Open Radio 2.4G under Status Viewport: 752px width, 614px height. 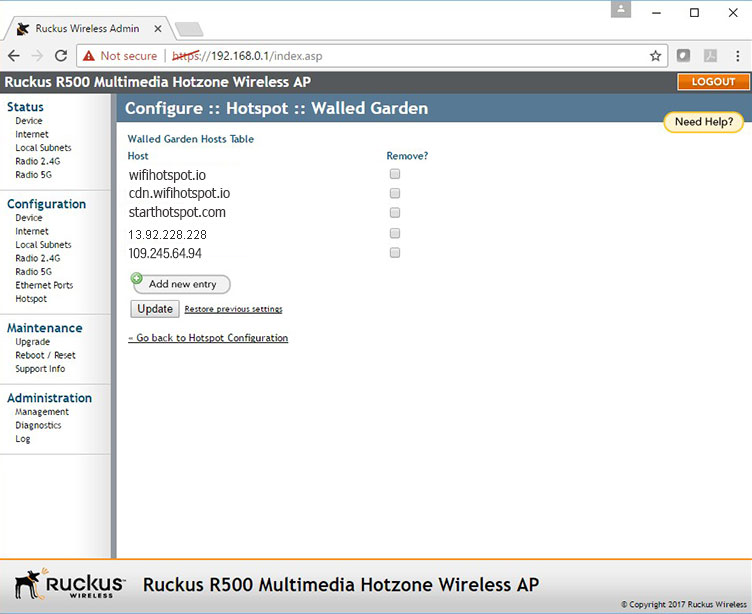pyautogui.click(x=37, y=161)
